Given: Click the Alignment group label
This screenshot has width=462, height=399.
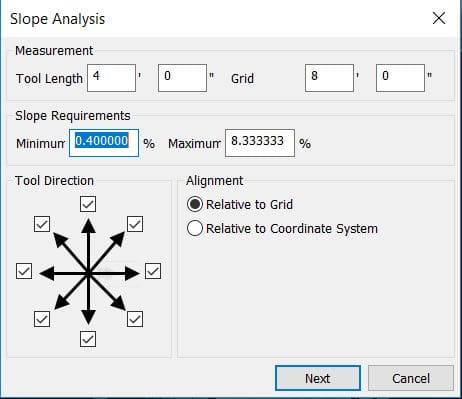Looking at the screenshot, I should click(215, 181).
